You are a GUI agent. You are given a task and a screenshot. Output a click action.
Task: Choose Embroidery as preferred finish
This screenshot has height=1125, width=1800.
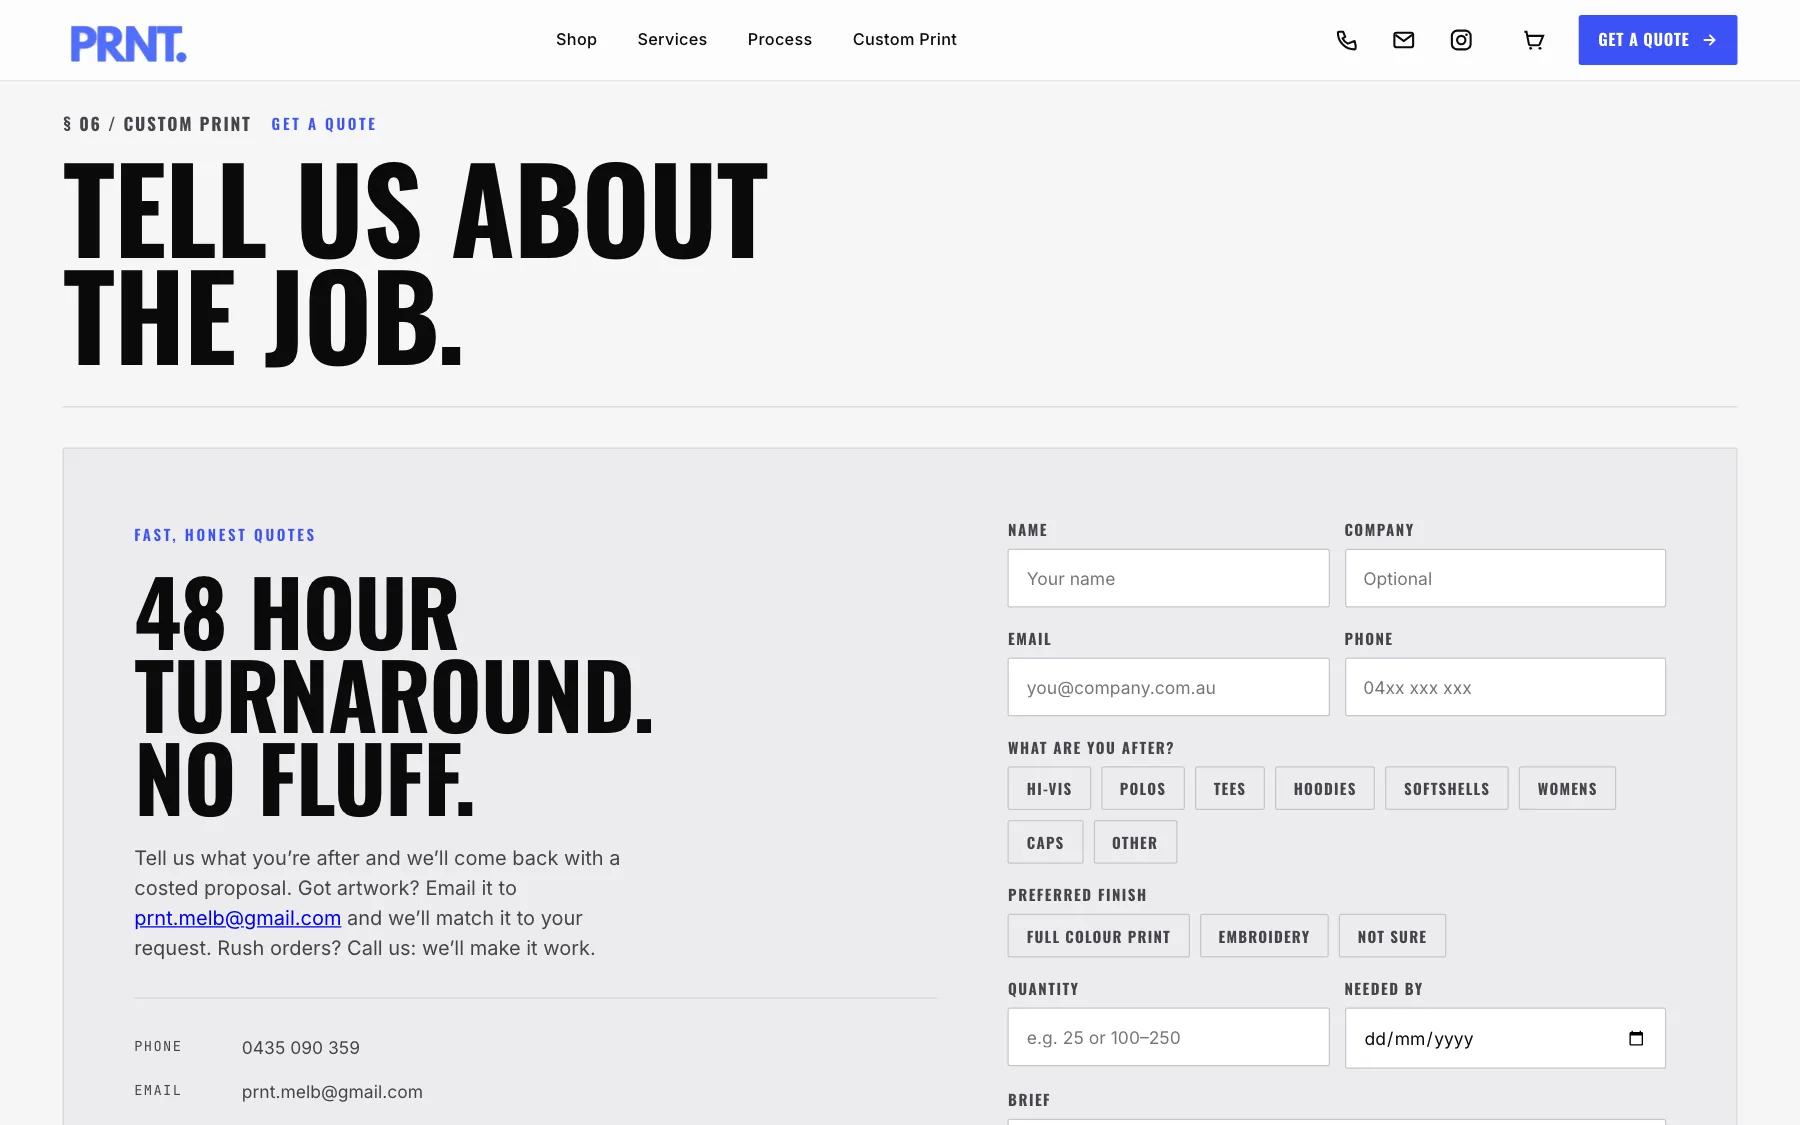click(x=1264, y=936)
